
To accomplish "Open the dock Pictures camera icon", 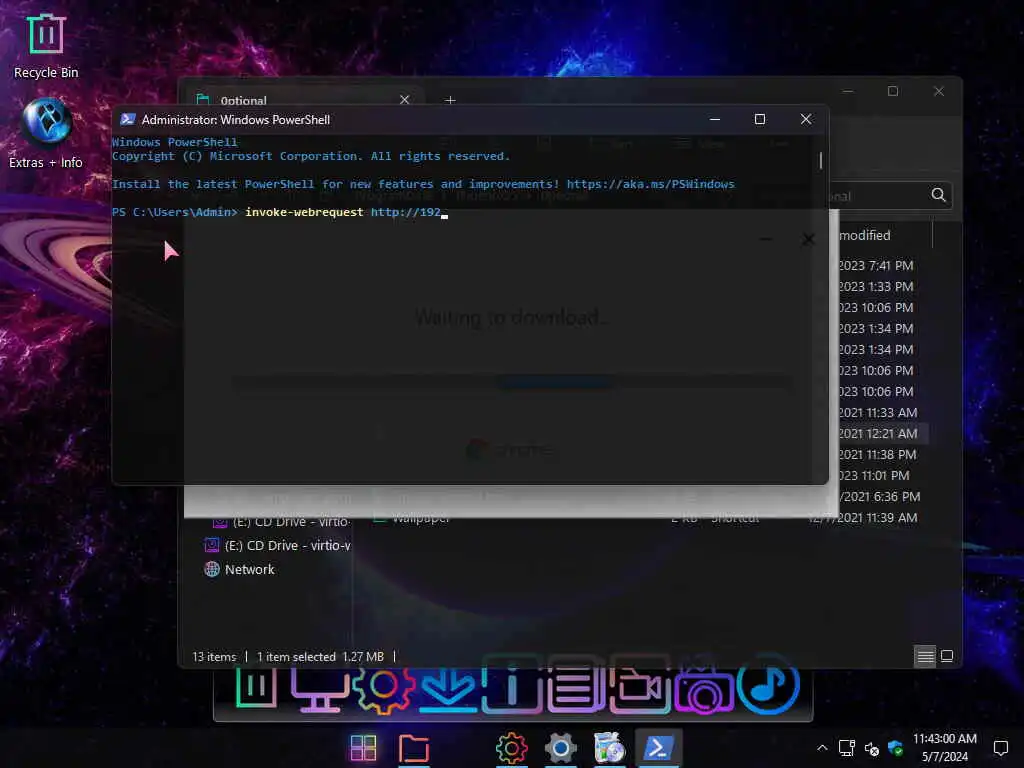I will click(703, 688).
